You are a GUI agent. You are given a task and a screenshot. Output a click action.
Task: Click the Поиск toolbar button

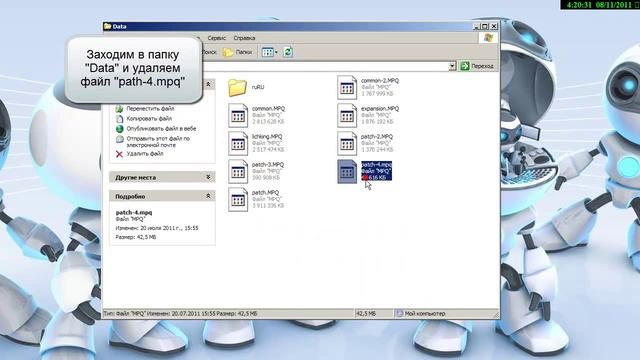pyautogui.click(x=209, y=52)
